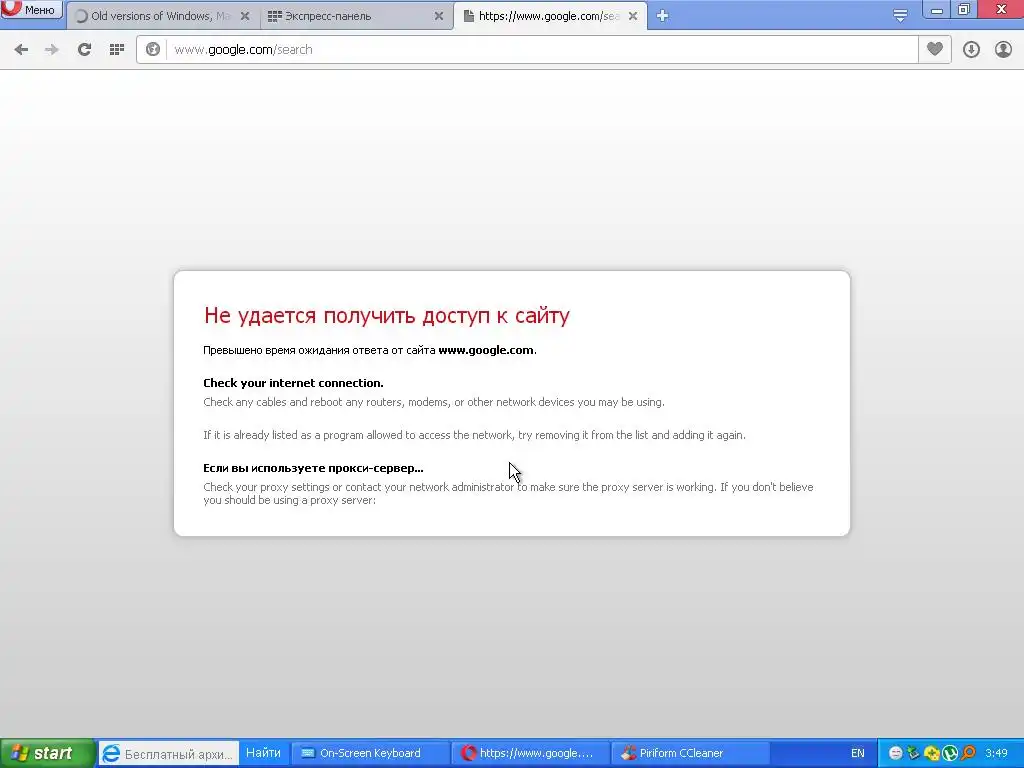This screenshot has width=1024, height=768.
Task: Minimize the Opera window
Action: (x=936, y=10)
